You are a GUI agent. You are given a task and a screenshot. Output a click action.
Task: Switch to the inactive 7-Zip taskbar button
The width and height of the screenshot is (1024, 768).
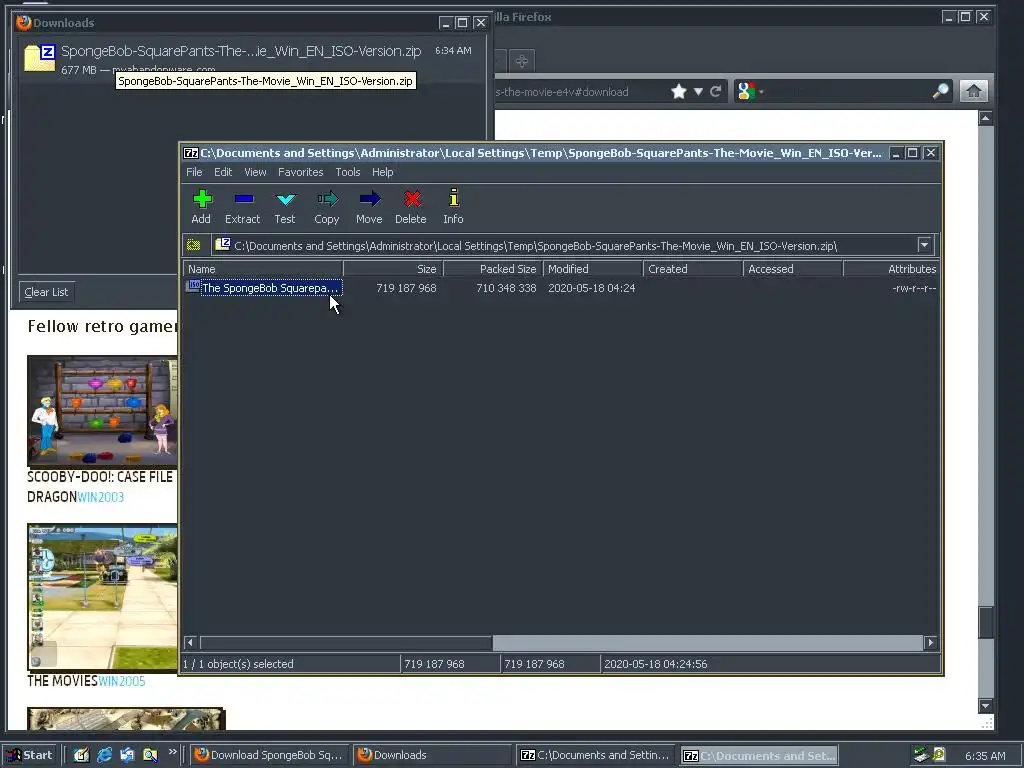(596, 755)
